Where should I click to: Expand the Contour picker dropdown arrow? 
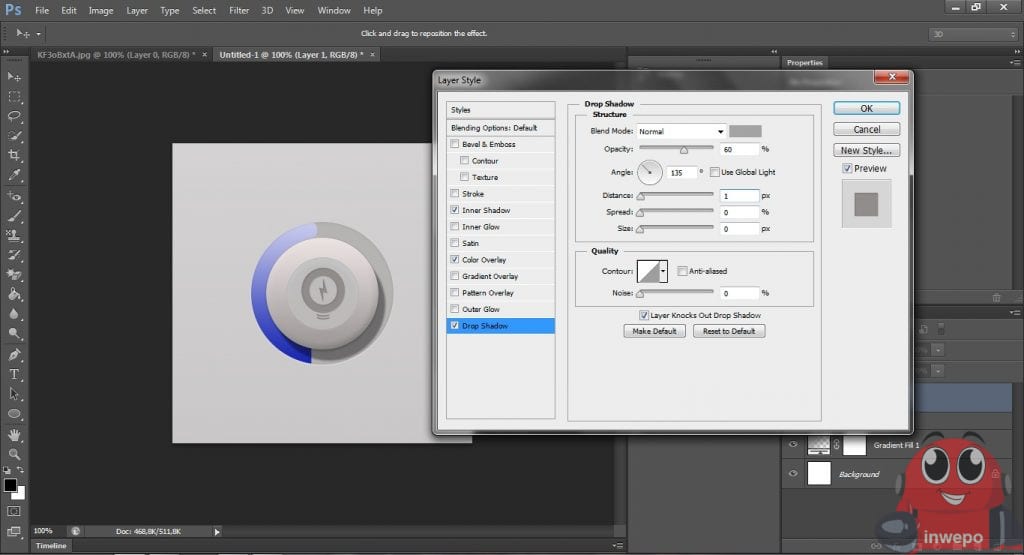point(663,271)
